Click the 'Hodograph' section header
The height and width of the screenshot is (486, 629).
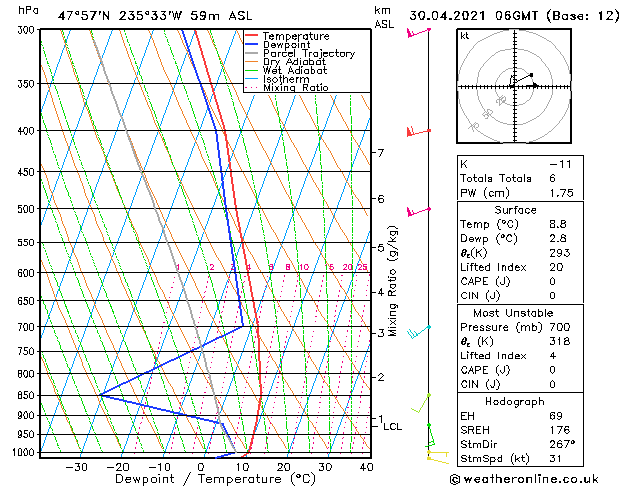click(514, 402)
